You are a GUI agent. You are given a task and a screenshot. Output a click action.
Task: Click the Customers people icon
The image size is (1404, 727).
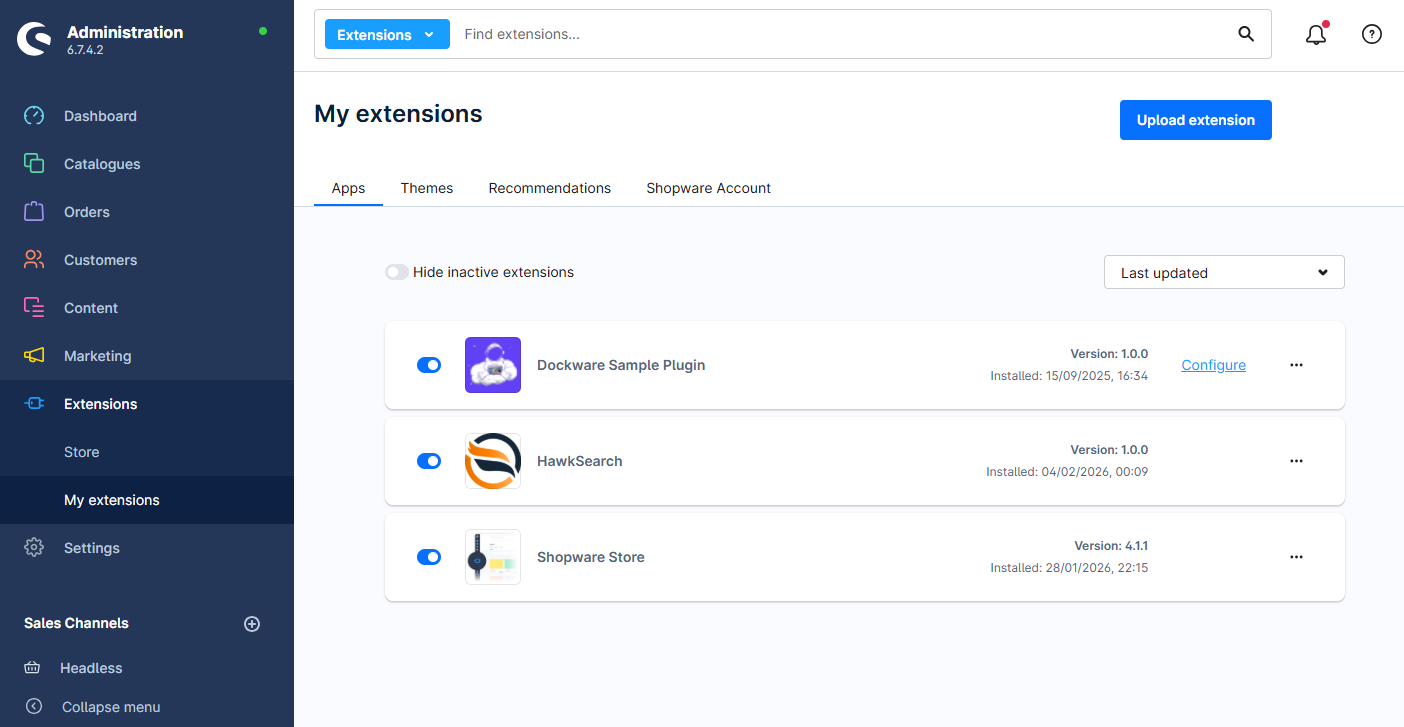point(34,260)
